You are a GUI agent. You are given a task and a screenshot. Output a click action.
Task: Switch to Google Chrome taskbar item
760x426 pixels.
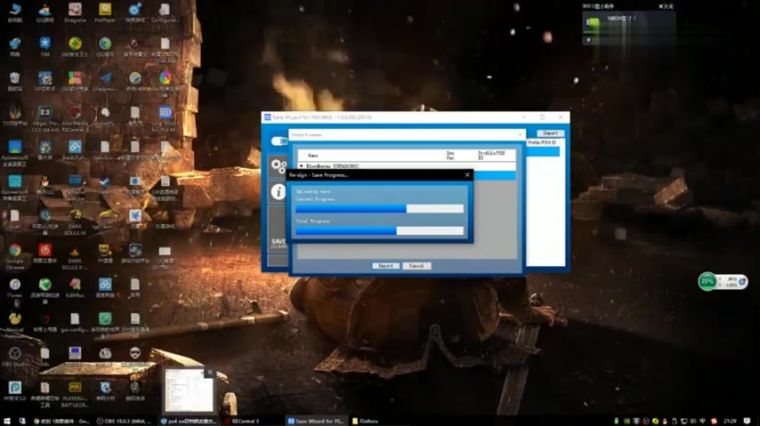(61, 421)
